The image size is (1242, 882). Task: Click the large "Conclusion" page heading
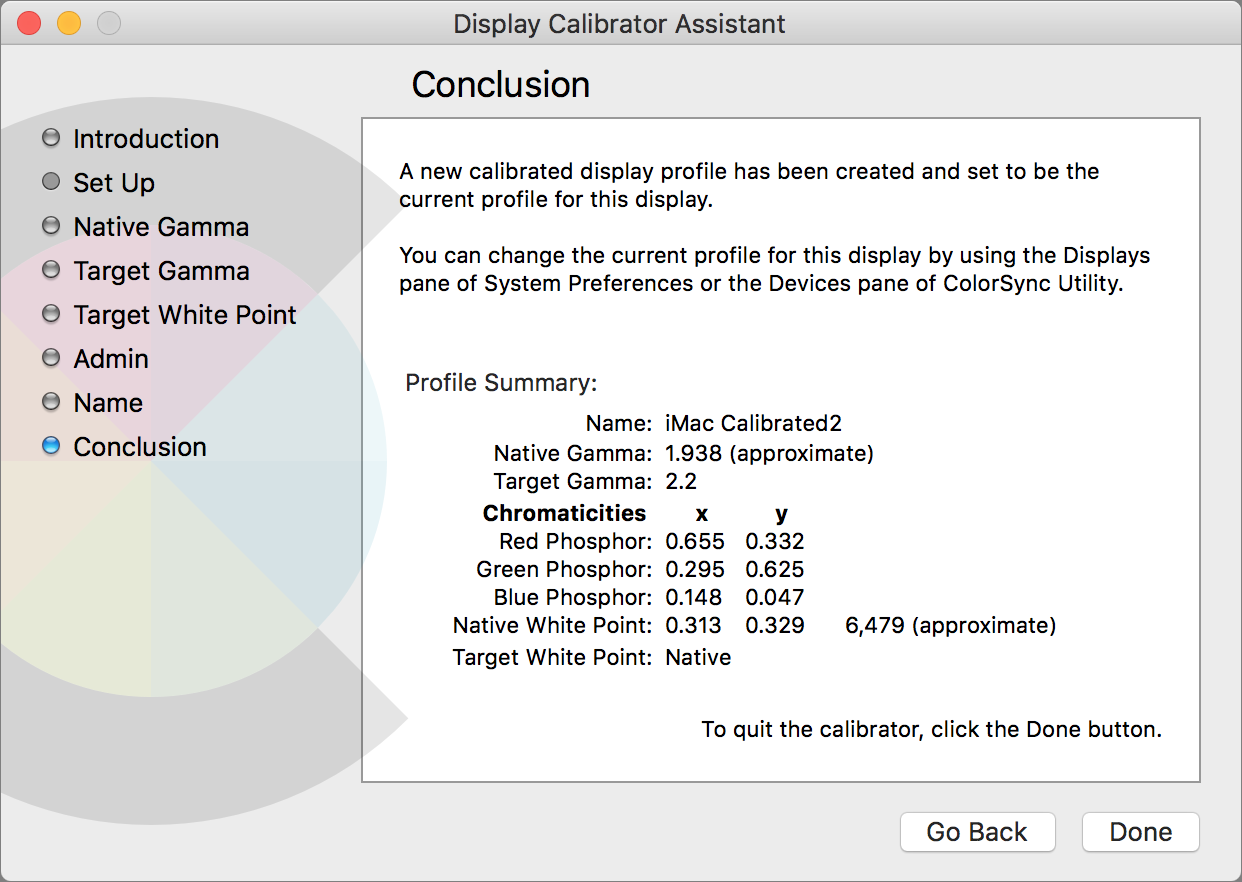pyautogui.click(x=501, y=84)
